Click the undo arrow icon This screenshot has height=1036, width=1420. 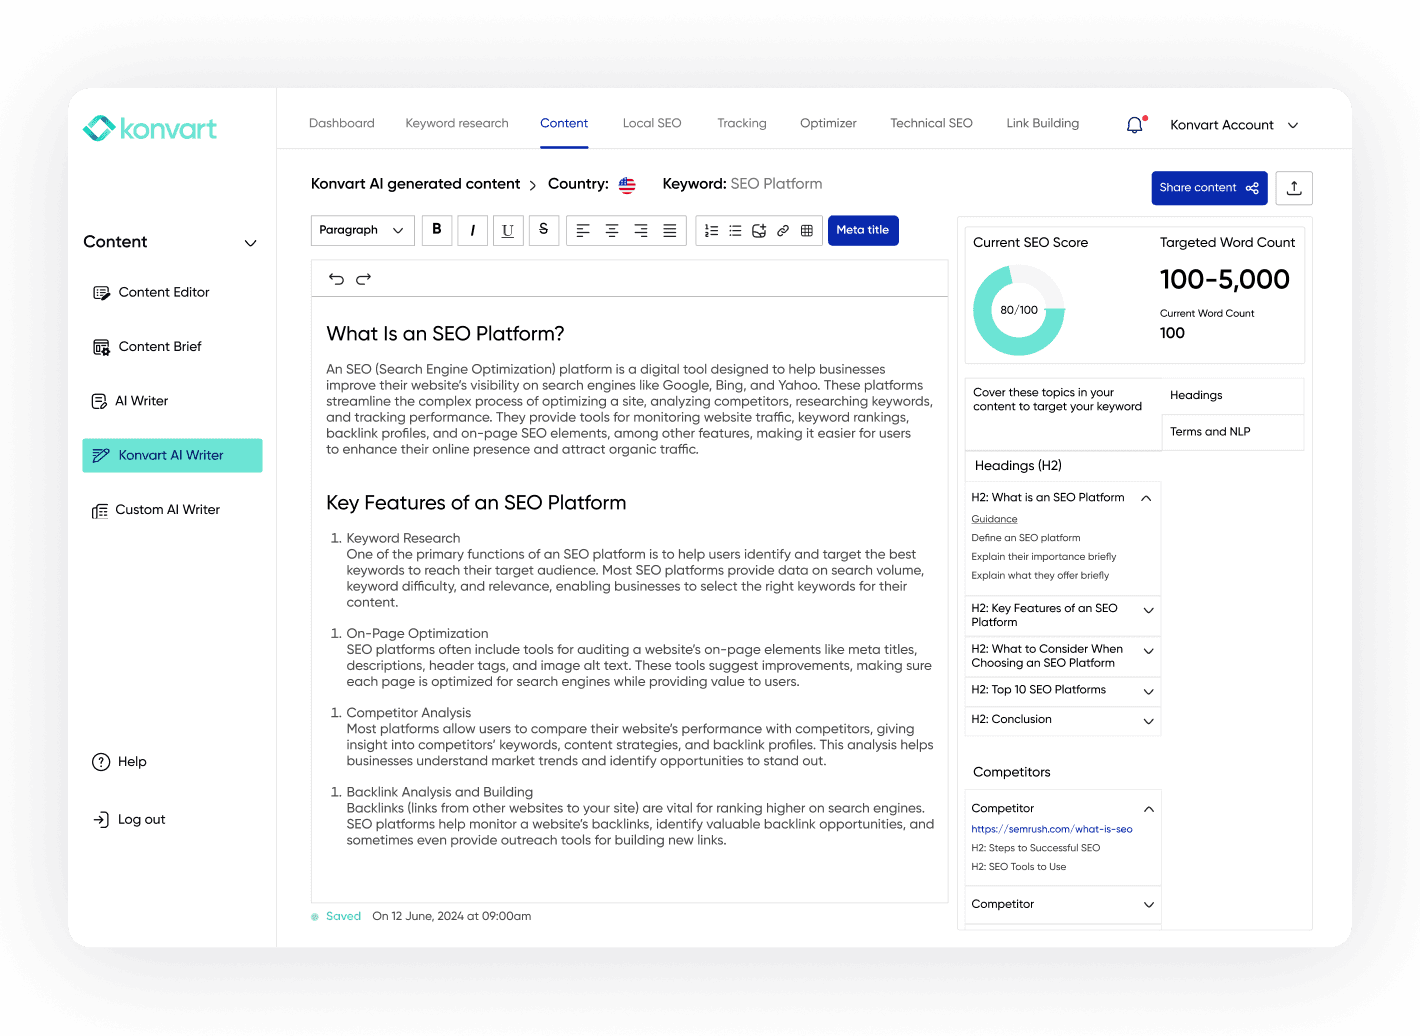(x=336, y=279)
